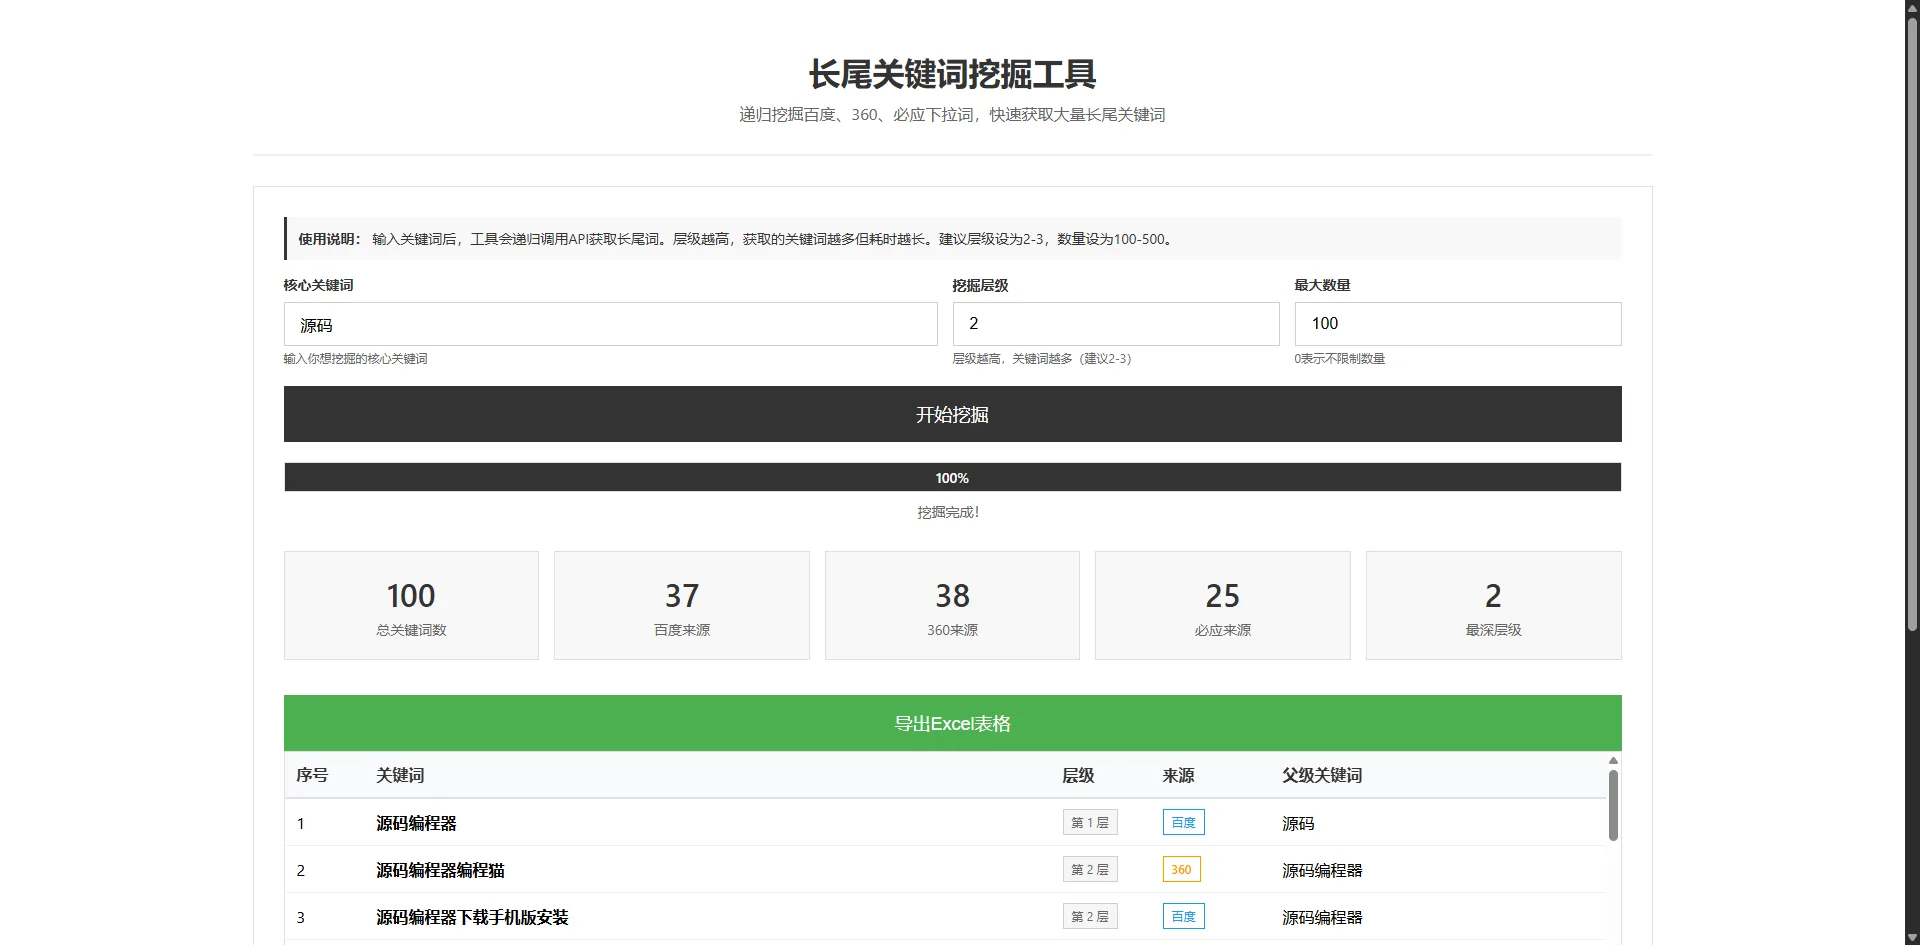Screen dimensions: 1920x945
Task: Select the 总关键词数 stat card
Action: click(x=411, y=606)
